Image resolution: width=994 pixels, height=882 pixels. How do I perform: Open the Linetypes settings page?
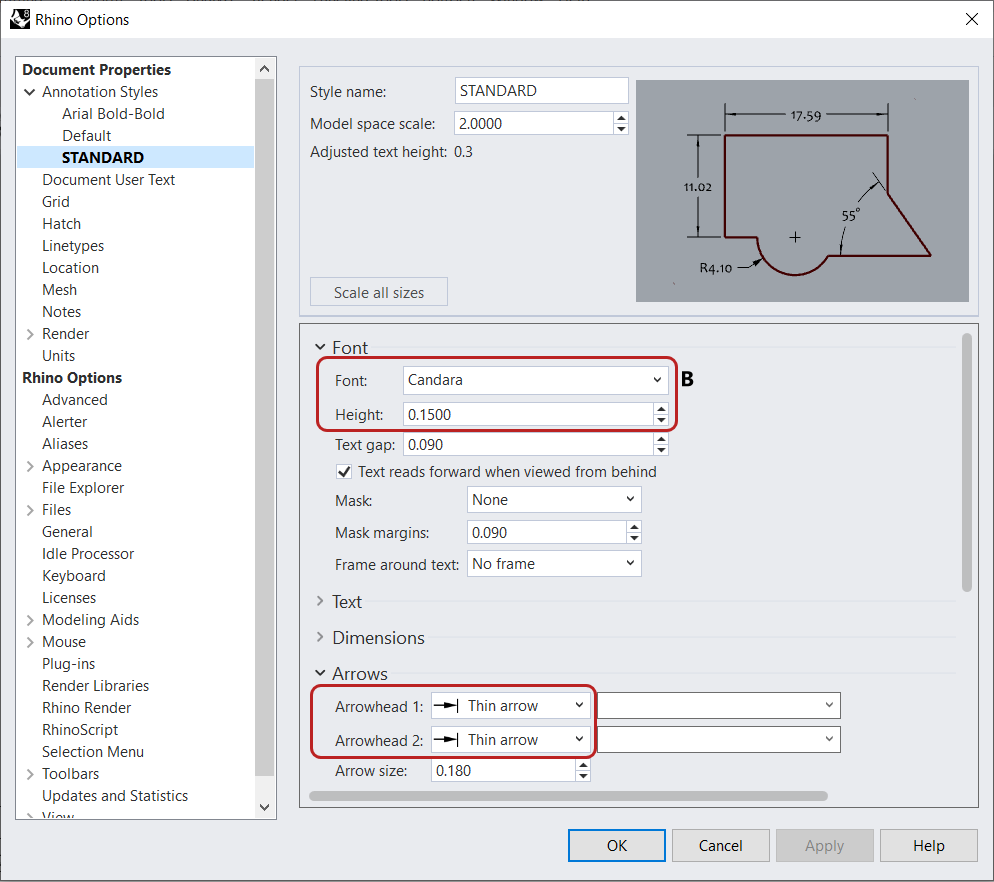[73, 246]
